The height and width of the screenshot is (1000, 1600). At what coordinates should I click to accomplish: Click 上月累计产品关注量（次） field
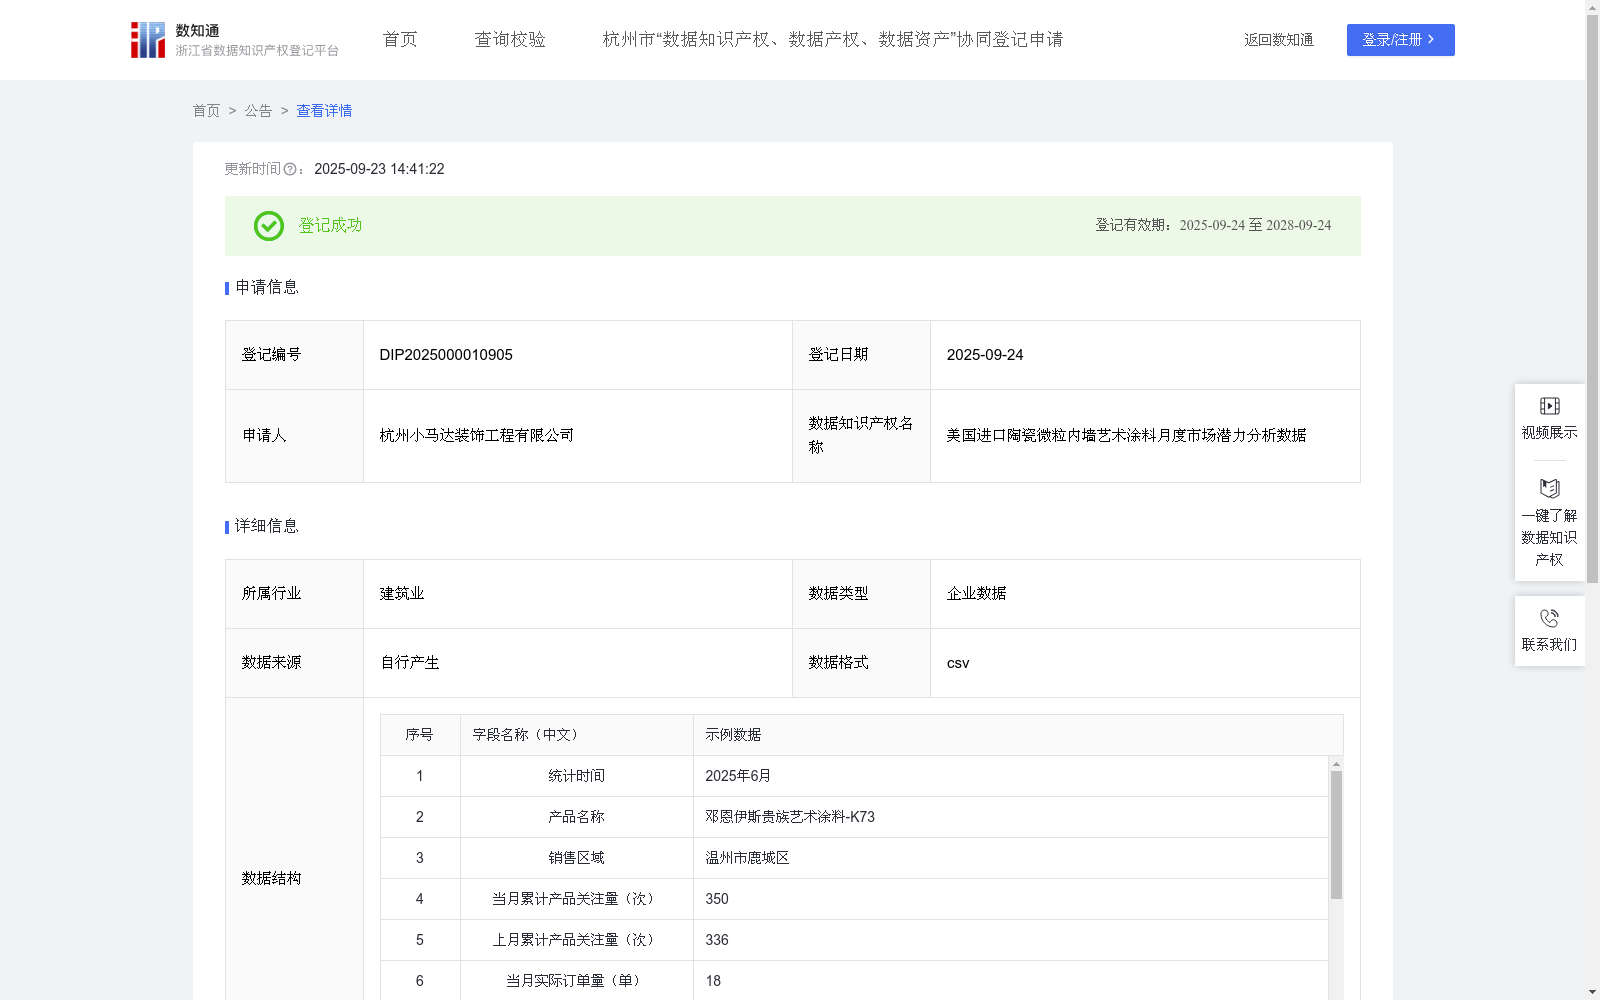coord(576,940)
